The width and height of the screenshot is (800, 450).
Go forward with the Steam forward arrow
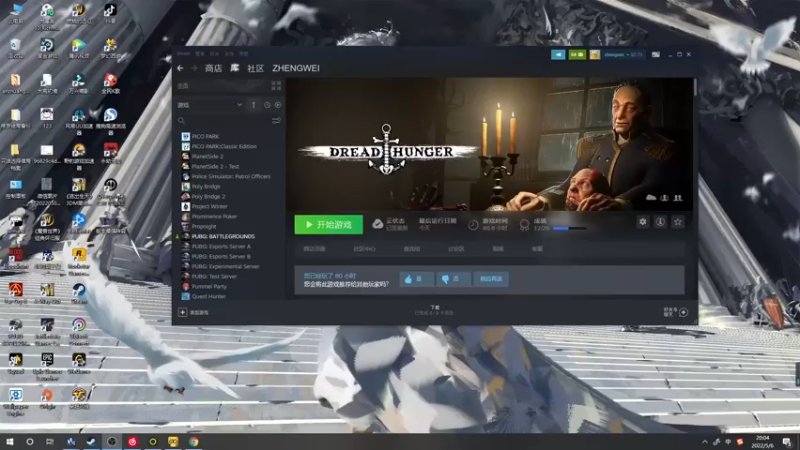[194, 68]
